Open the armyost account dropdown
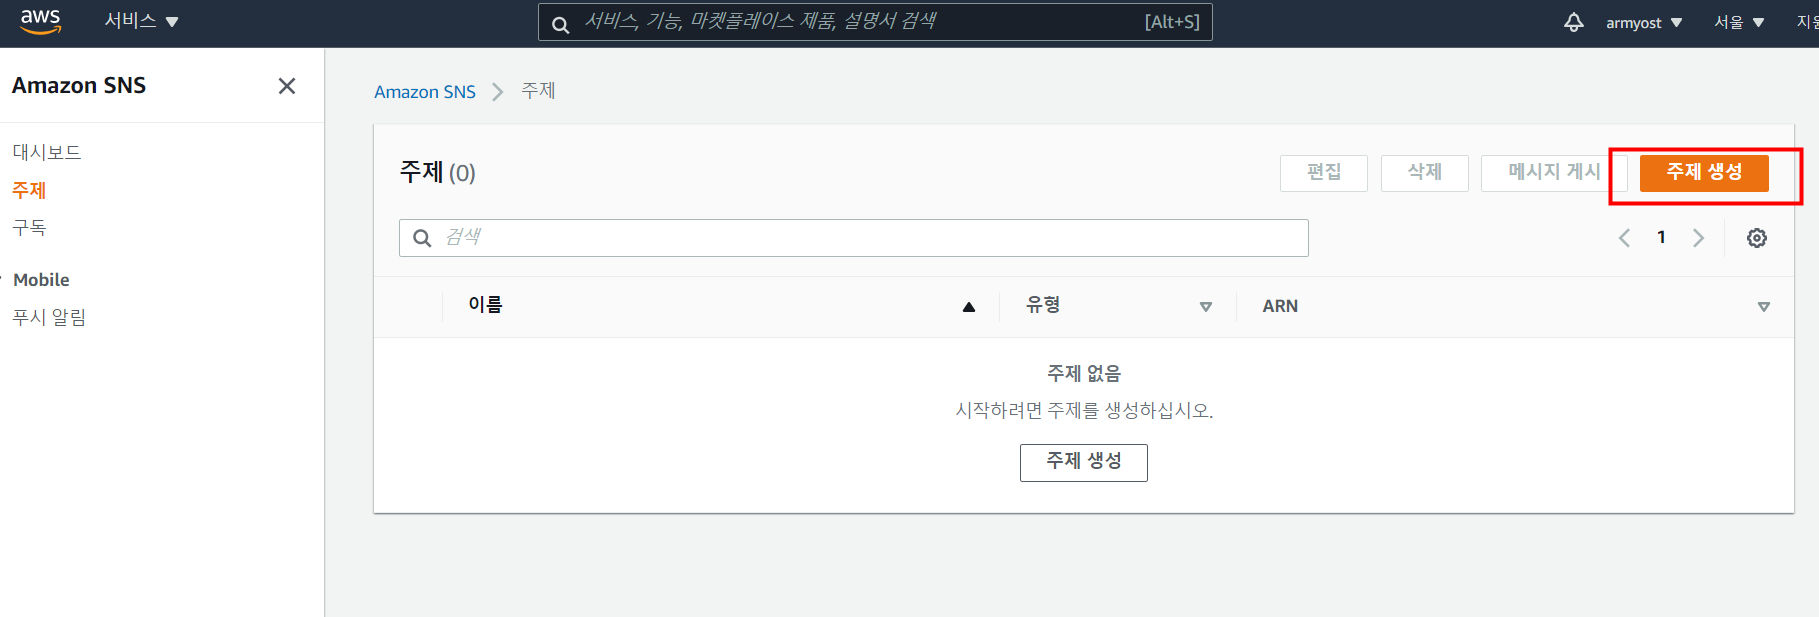This screenshot has height=617, width=1819. [x=1644, y=22]
